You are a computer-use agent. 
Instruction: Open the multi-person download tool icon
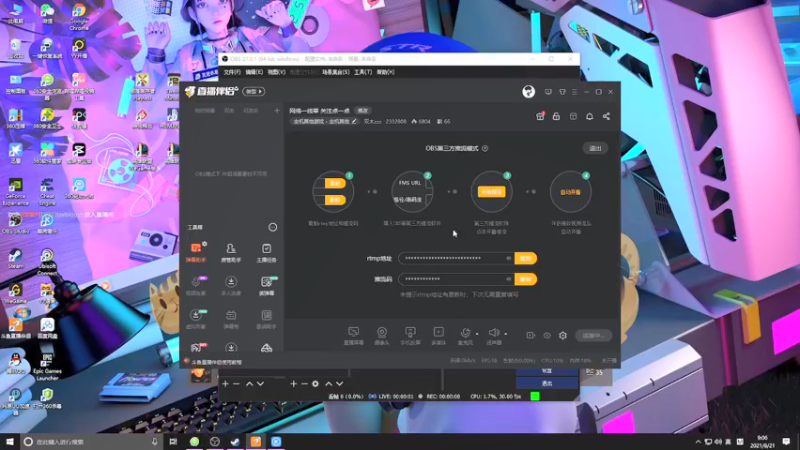(231, 285)
